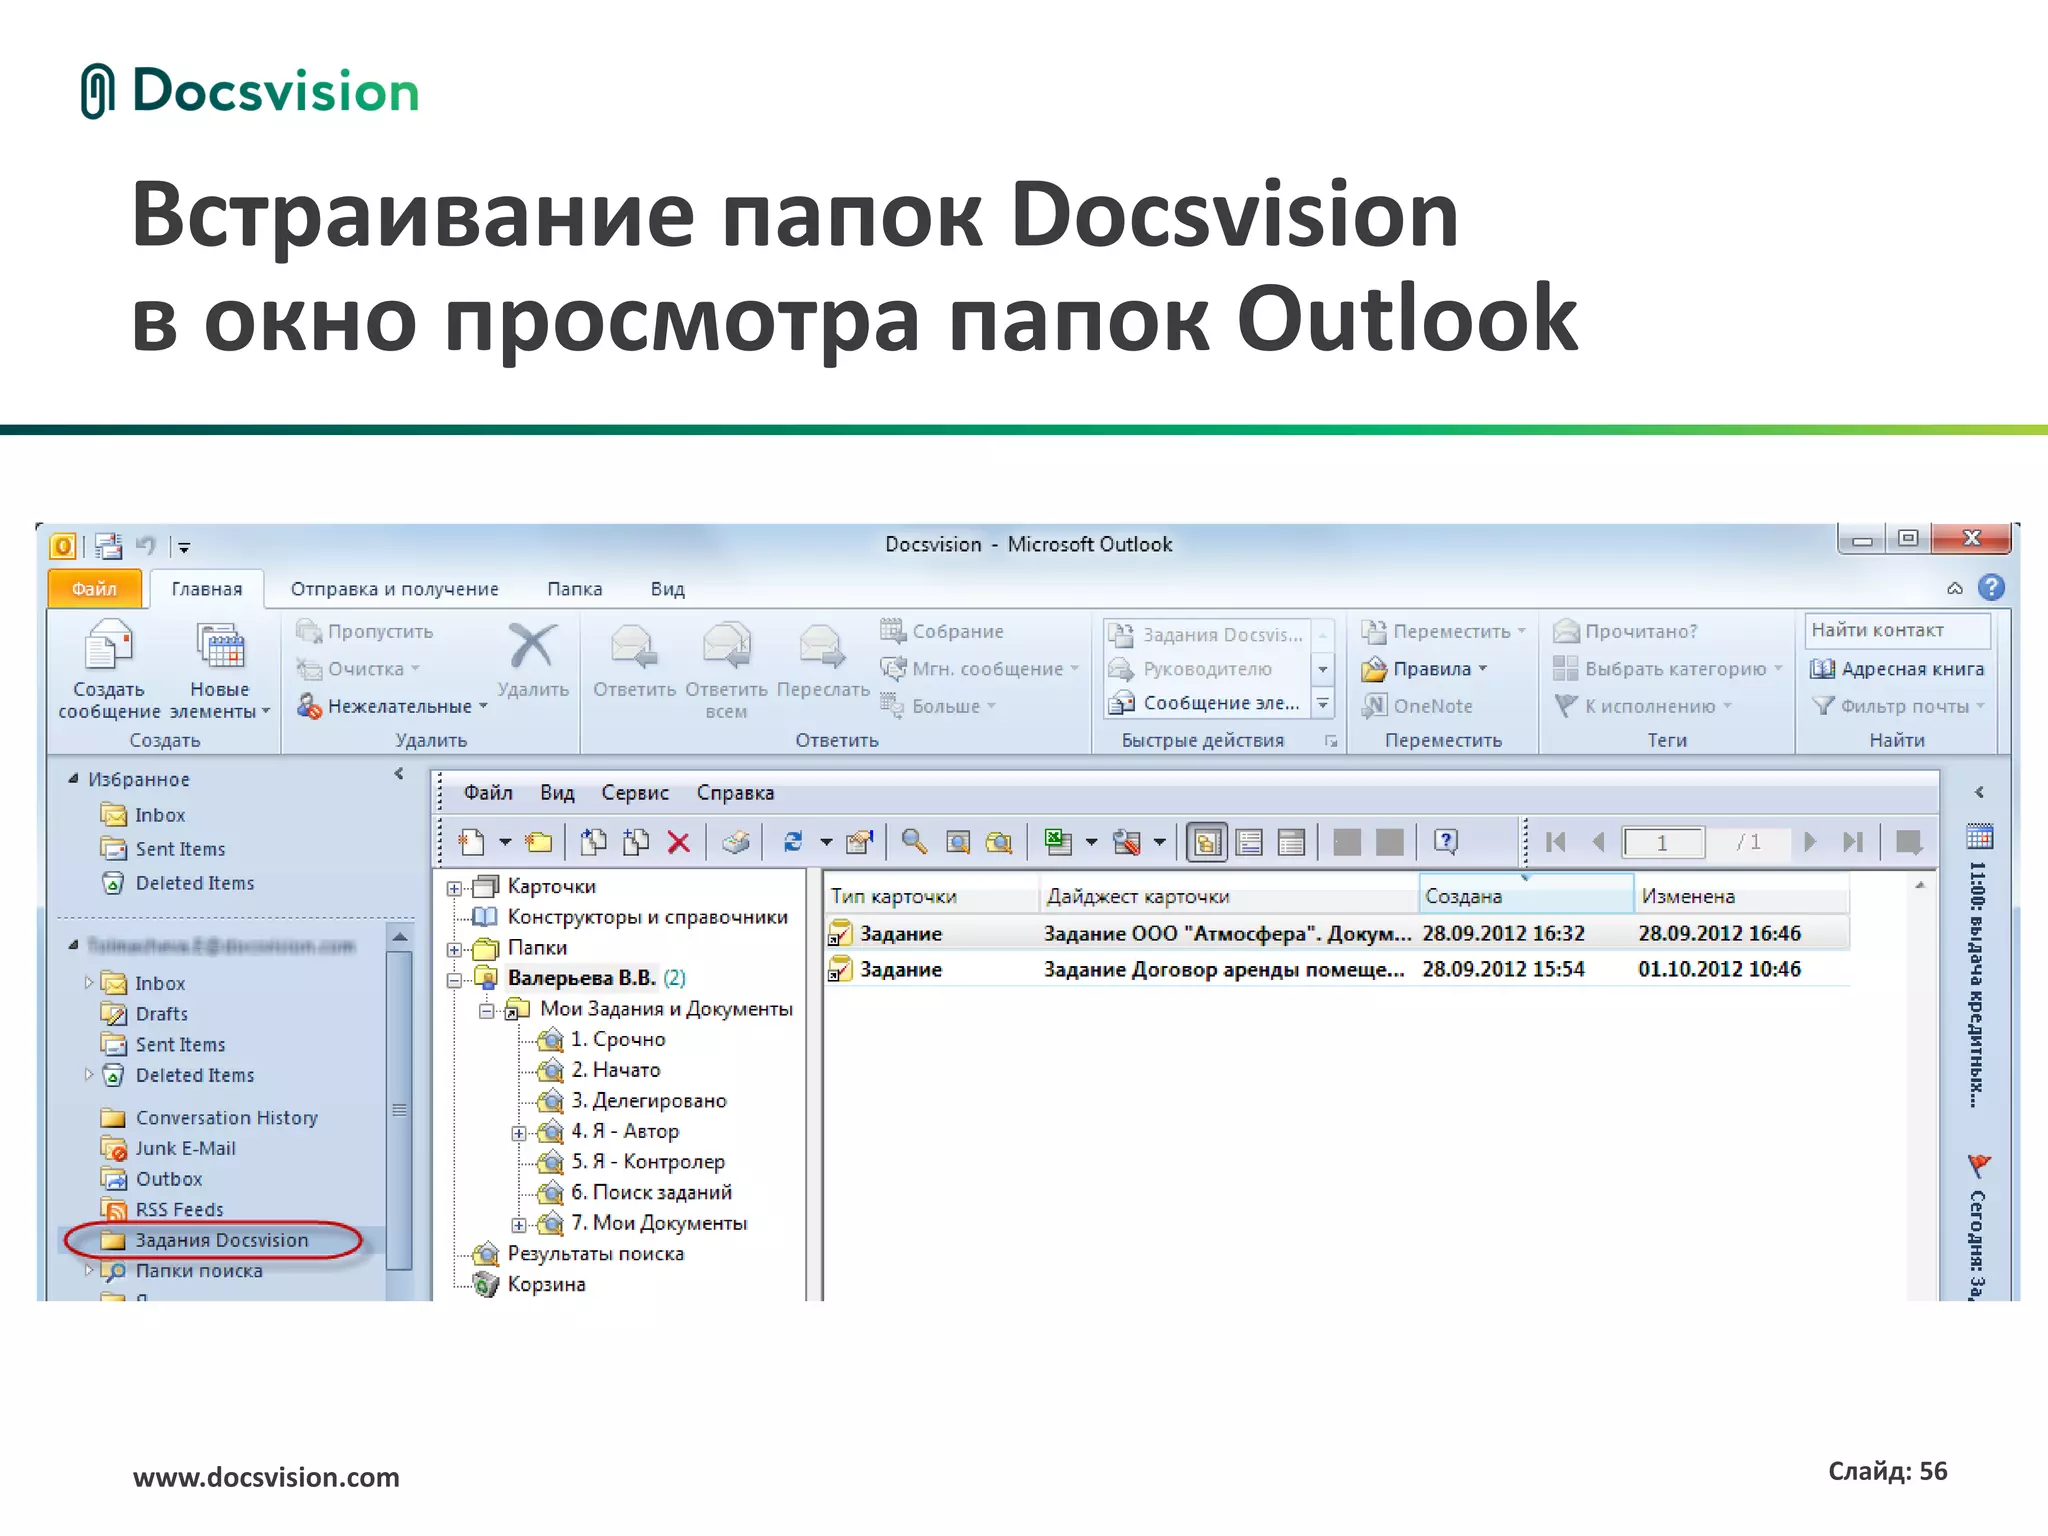Expand the to-do bar arrow on right

click(1979, 792)
